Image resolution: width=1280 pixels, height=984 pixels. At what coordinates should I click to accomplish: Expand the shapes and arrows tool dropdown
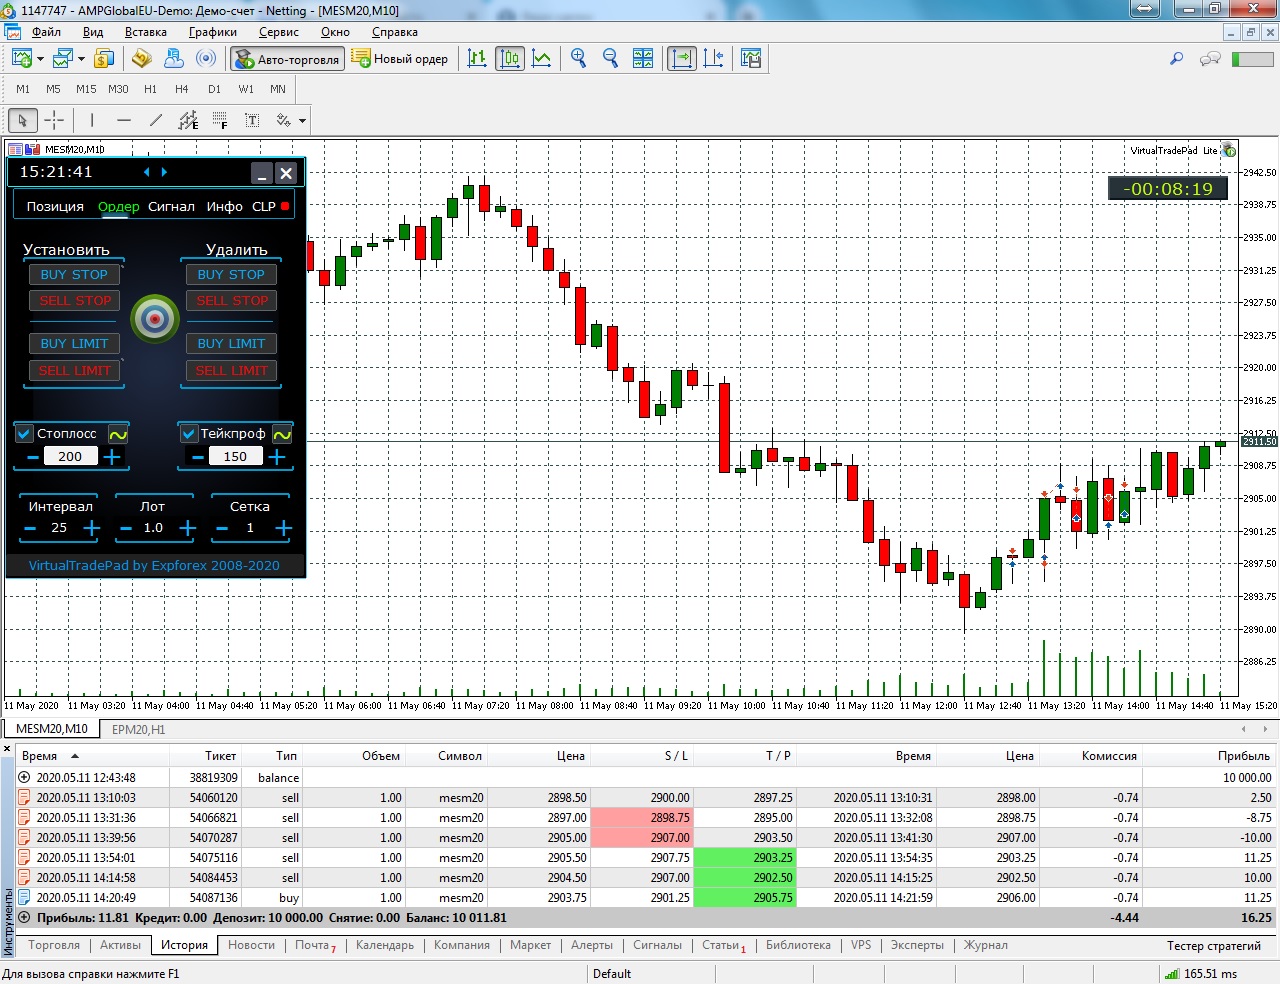[x=302, y=121]
